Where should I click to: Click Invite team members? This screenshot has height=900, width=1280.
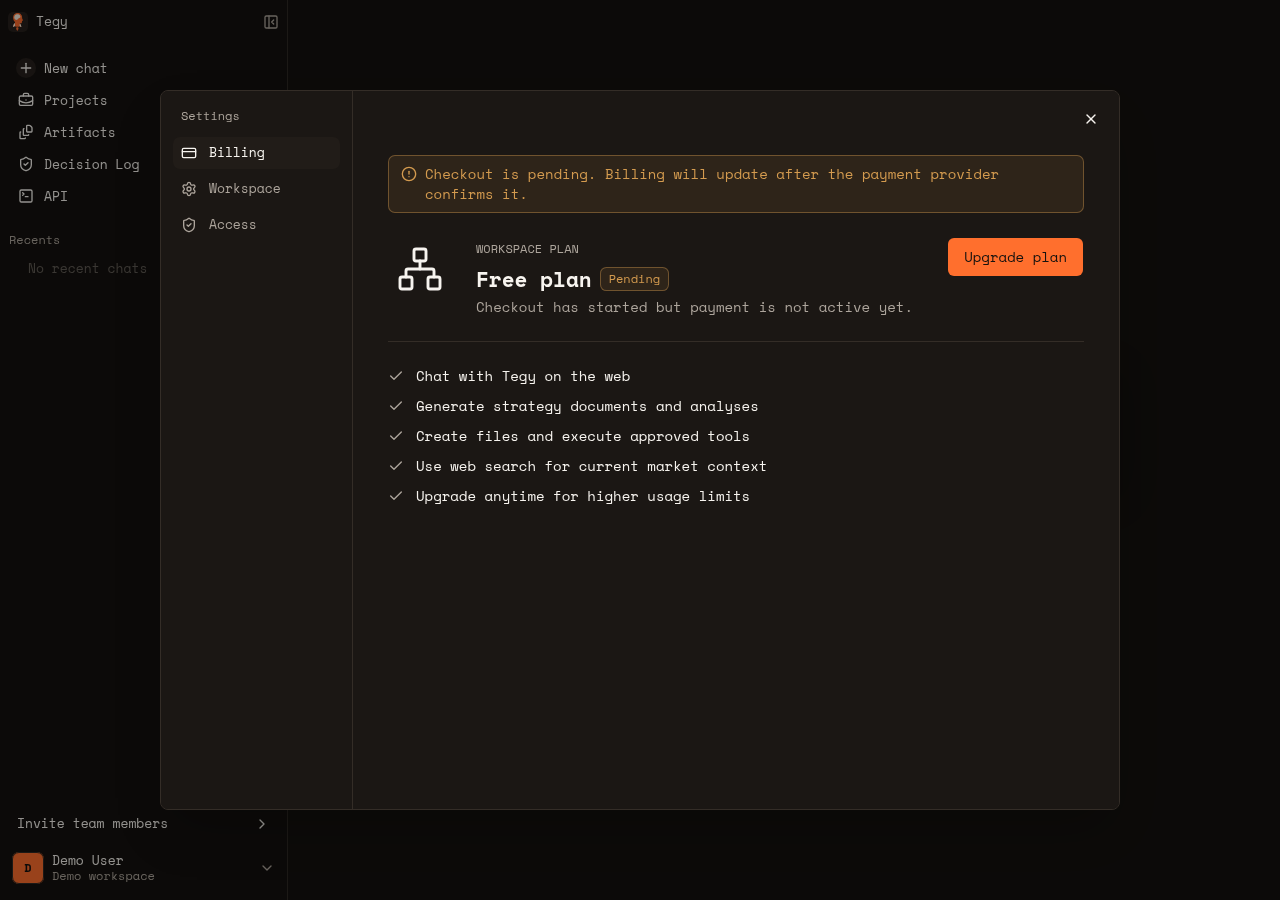pyautogui.click(x=143, y=824)
